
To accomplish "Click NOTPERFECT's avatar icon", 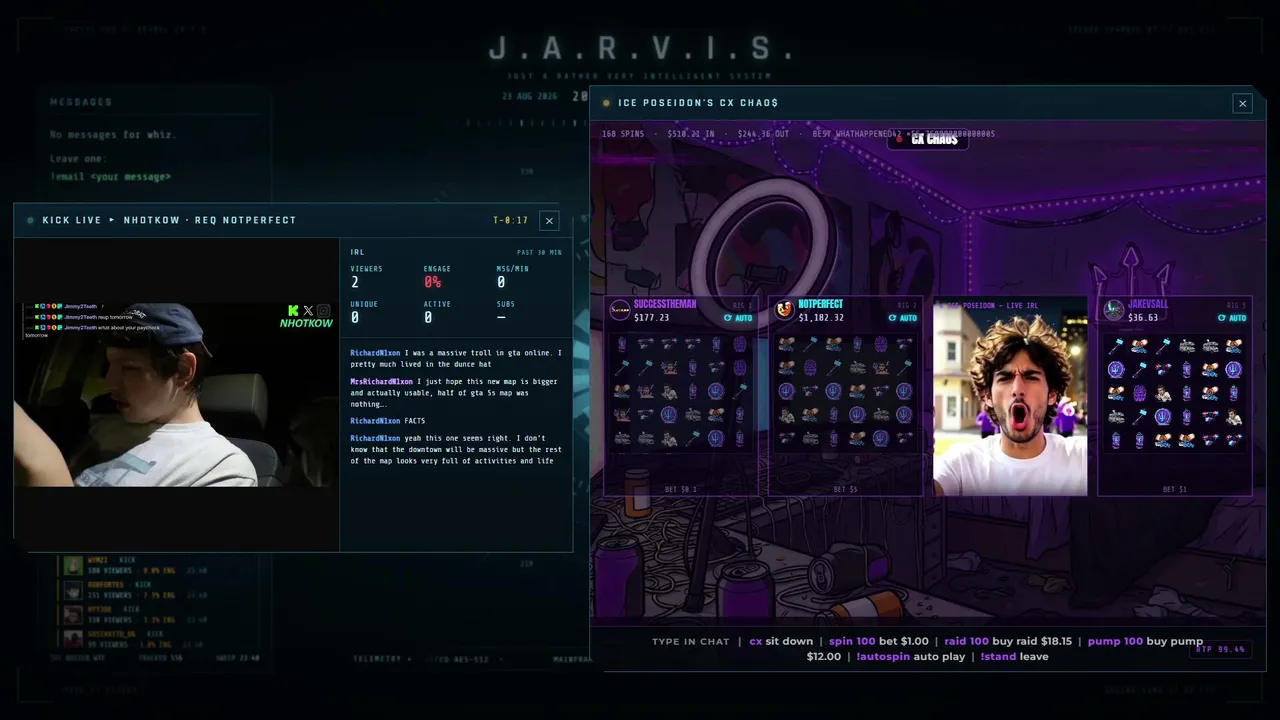I will pos(785,310).
